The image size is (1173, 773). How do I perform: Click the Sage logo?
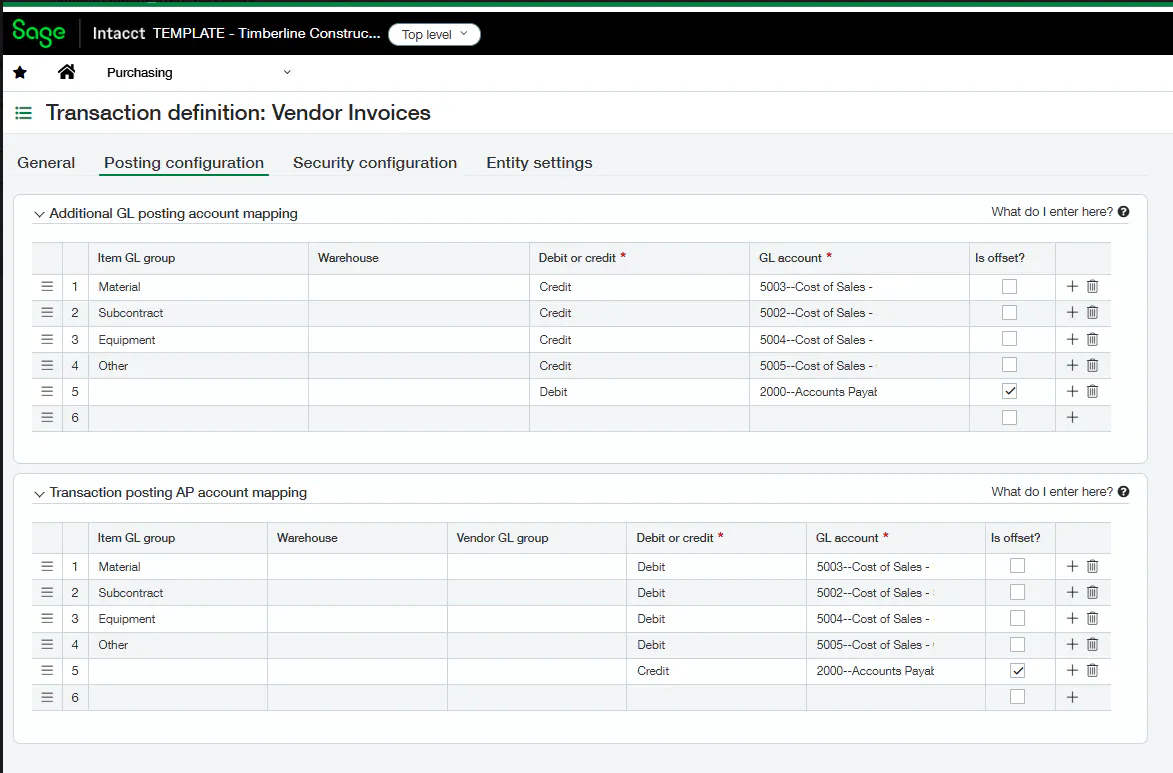click(39, 33)
